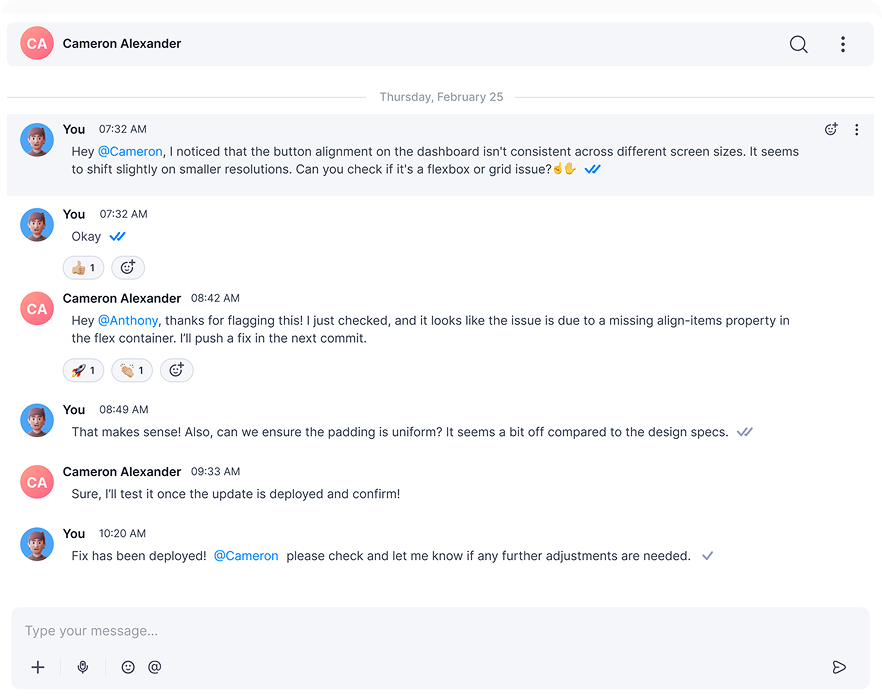Send the message with the send icon
The width and height of the screenshot is (882, 699).
point(840,667)
